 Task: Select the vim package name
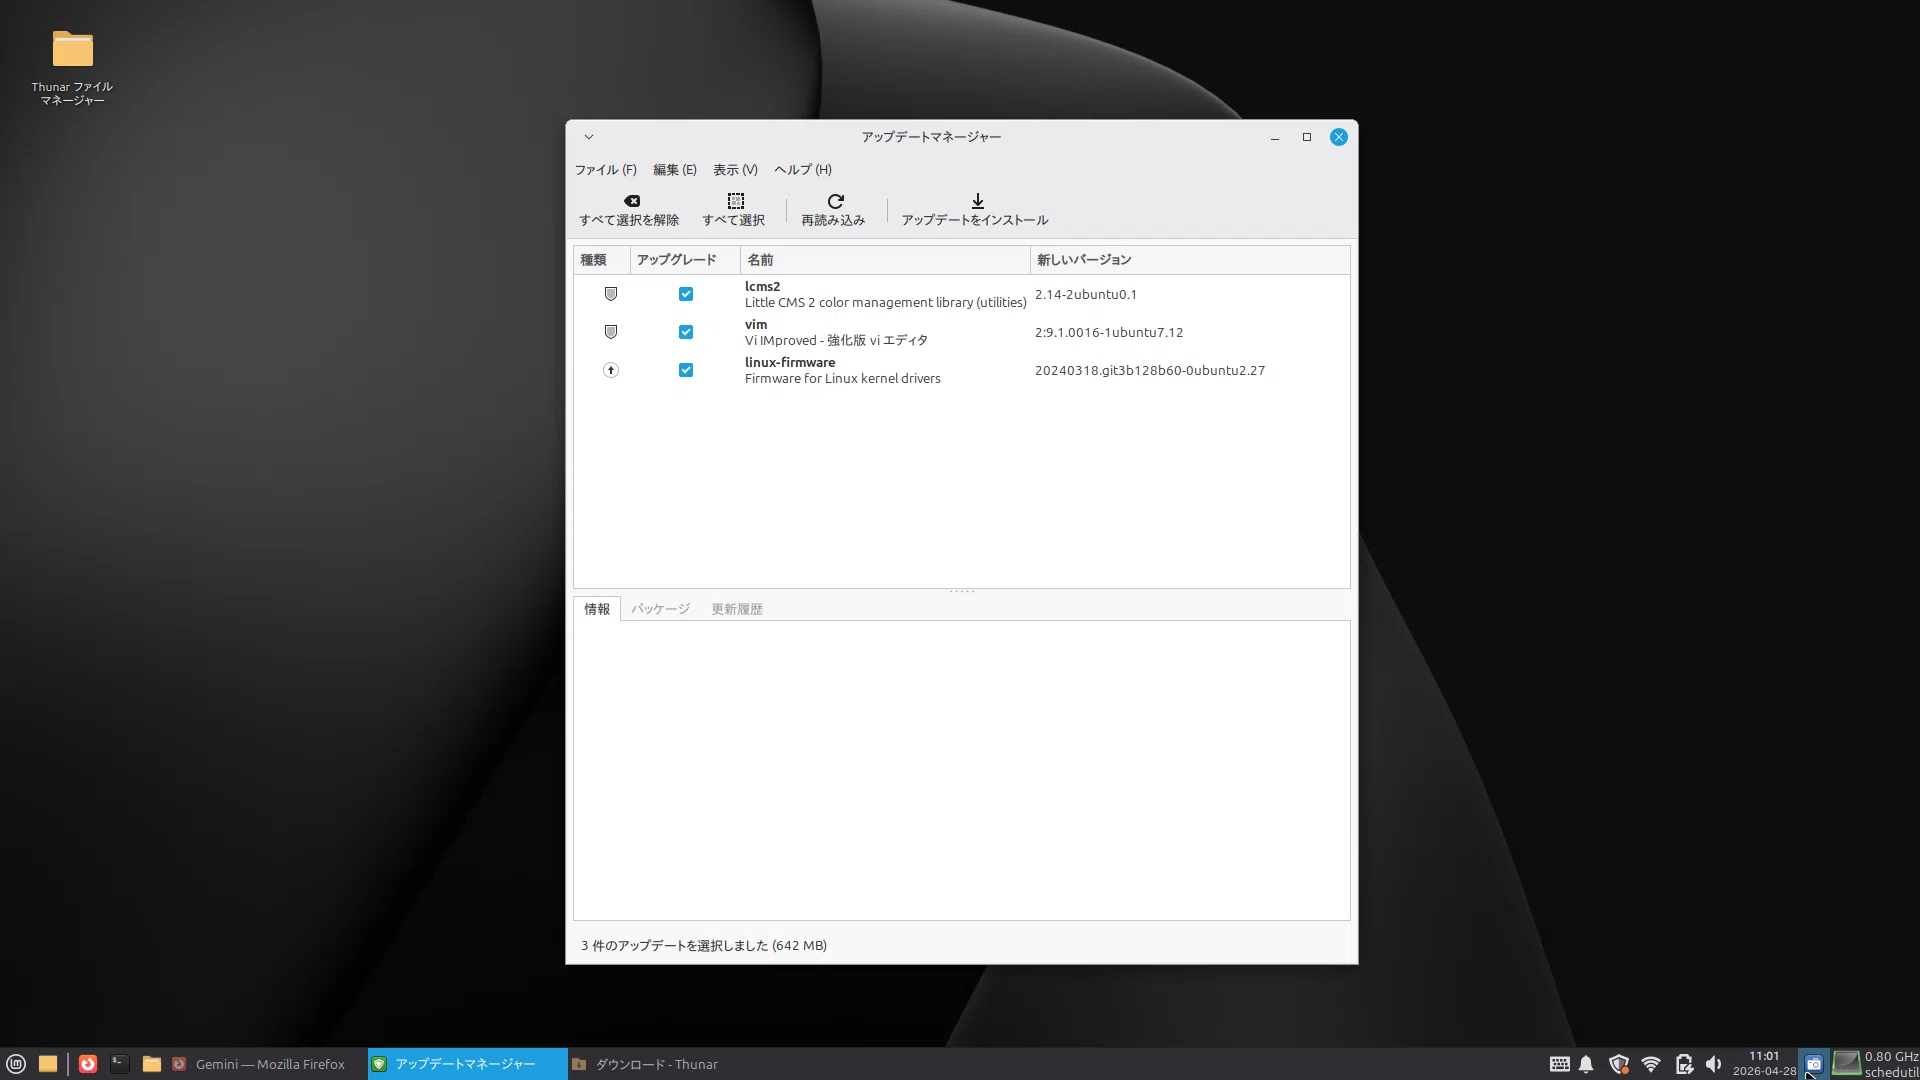click(756, 325)
